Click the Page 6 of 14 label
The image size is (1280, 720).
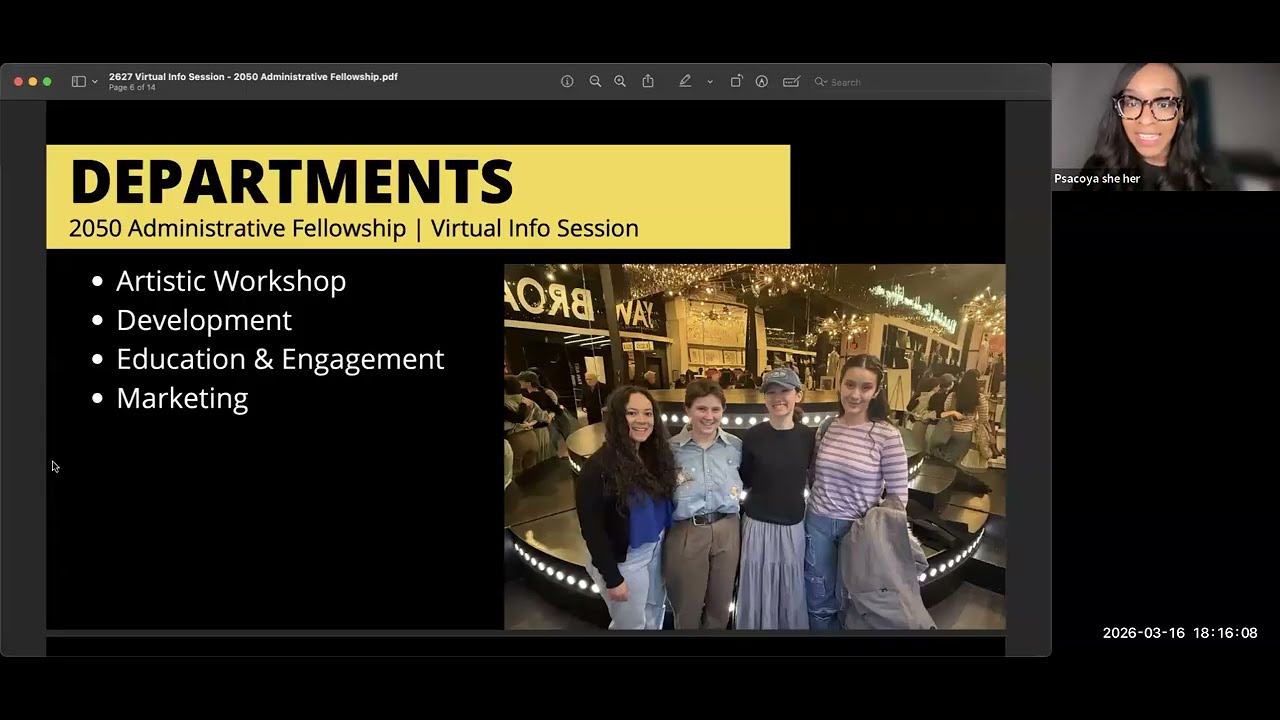[132, 88]
